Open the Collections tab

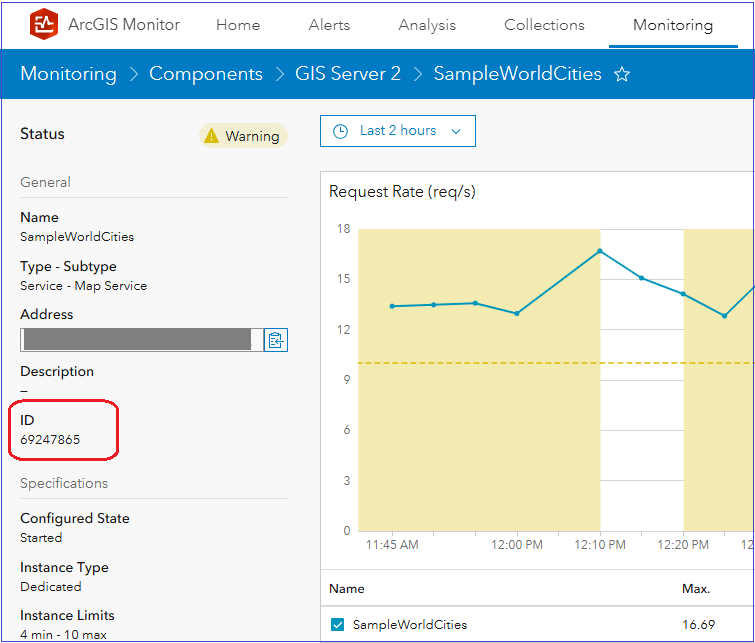coord(544,25)
